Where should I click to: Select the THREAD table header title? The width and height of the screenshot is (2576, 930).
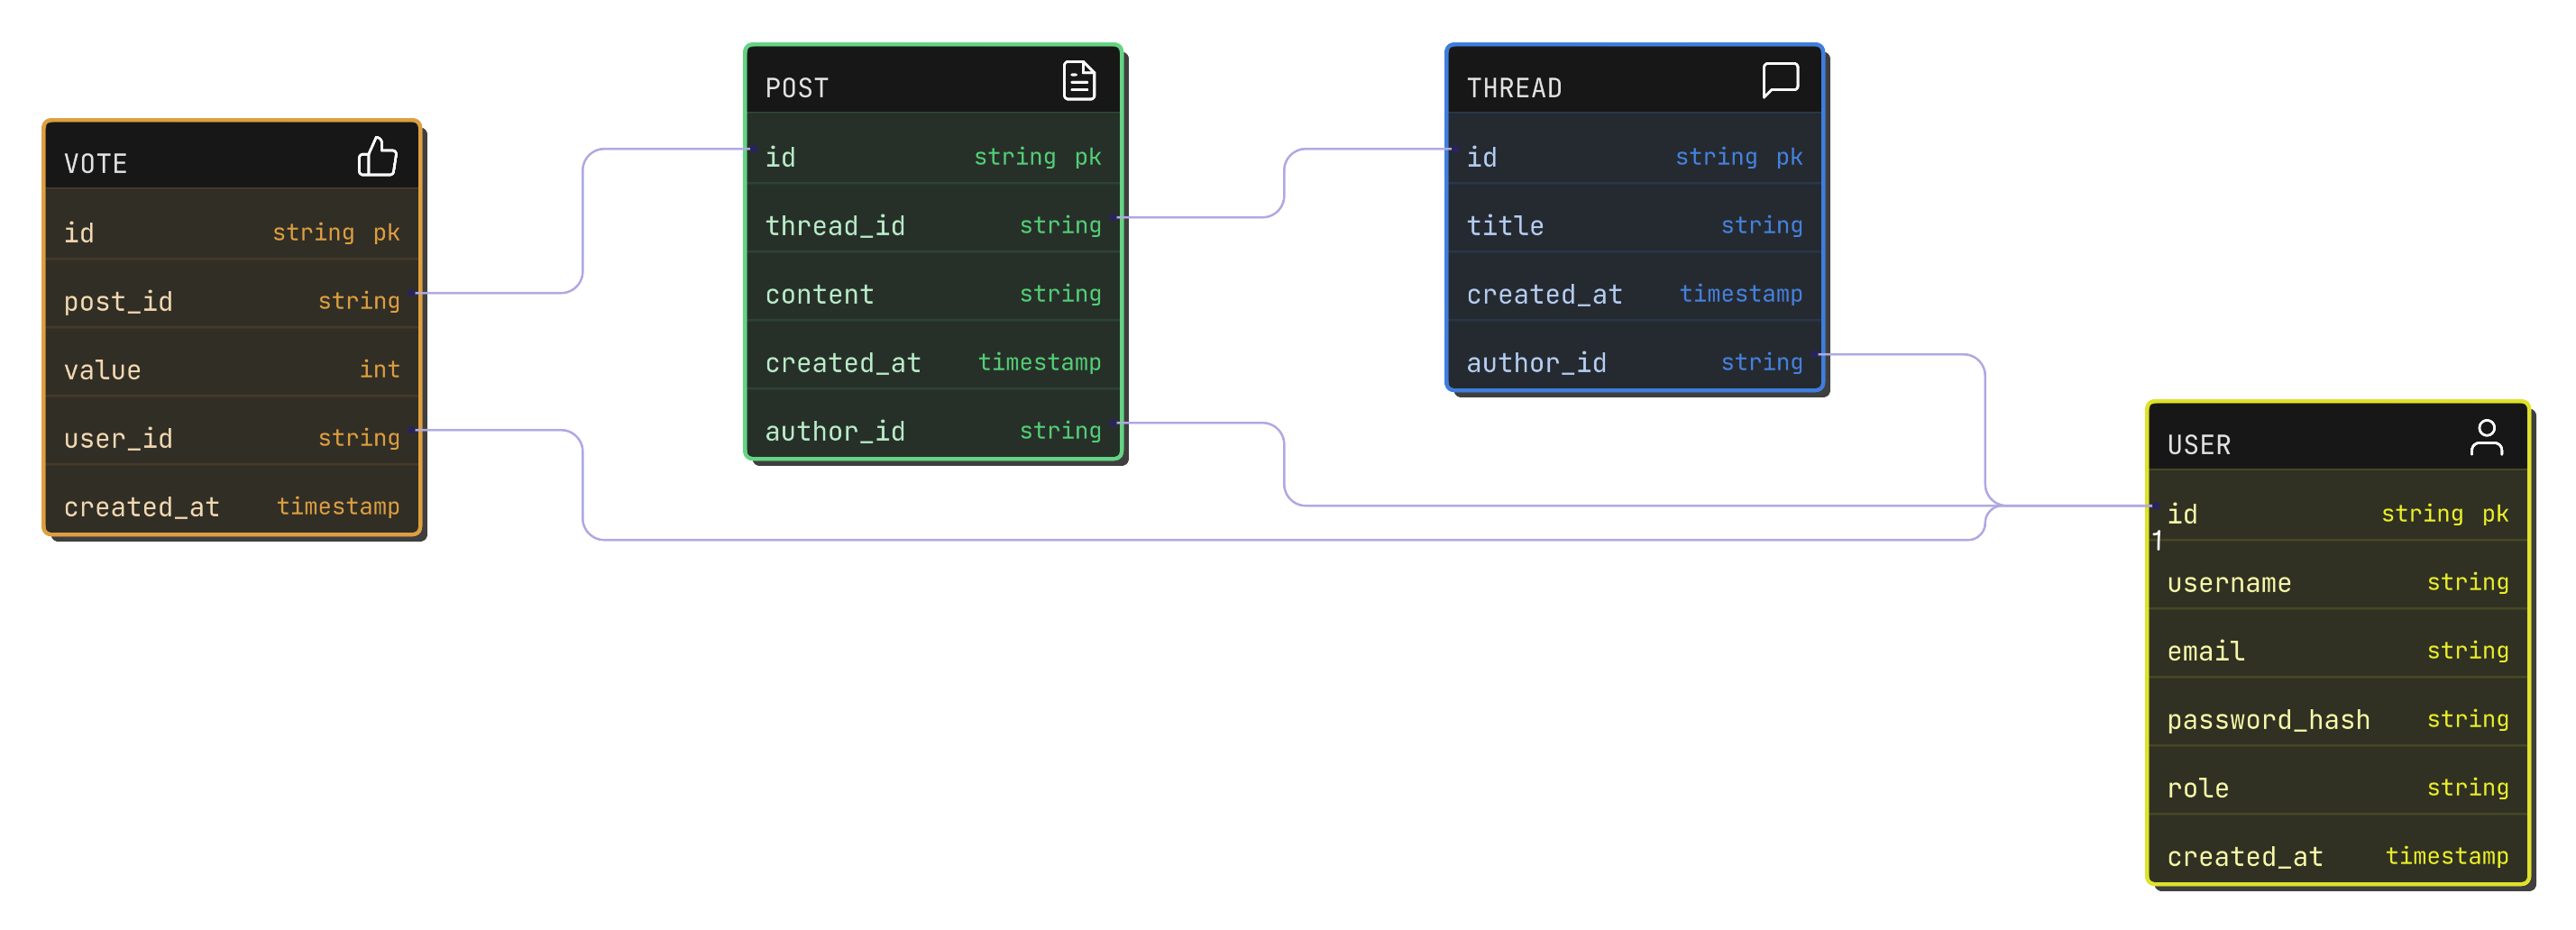pyautogui.click(x=1513, y=88)
